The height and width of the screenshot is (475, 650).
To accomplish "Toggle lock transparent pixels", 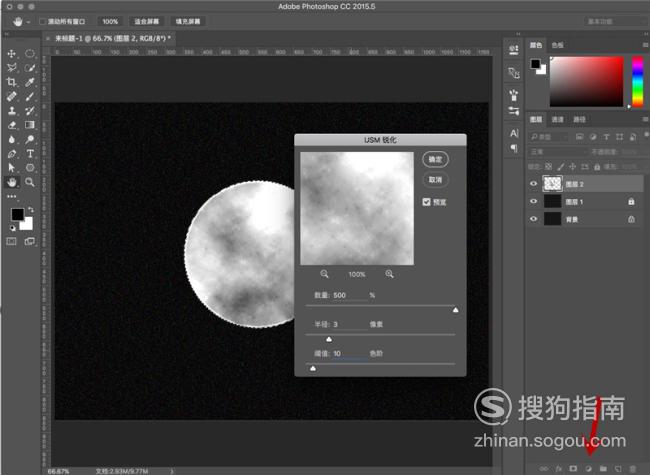I will (548, 167).
